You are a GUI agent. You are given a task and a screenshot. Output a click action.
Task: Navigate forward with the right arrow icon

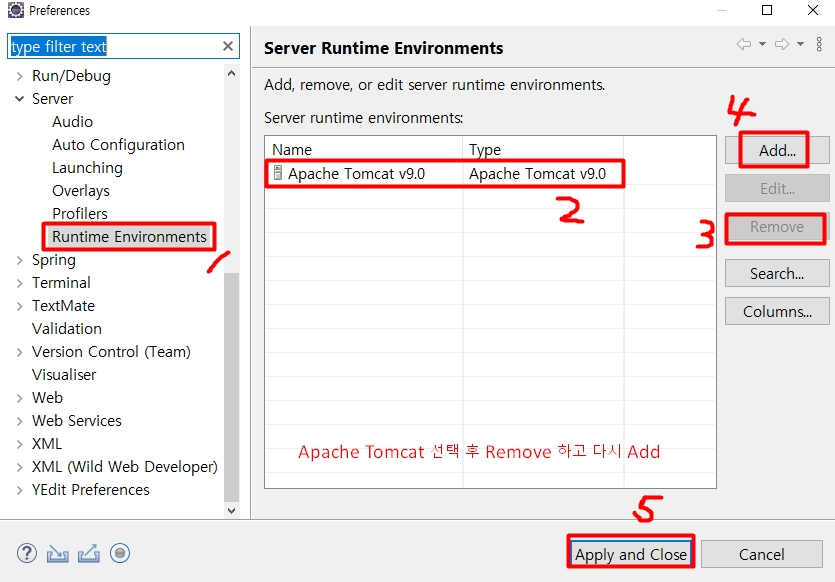pyautogui.click(x=782, y=44)
